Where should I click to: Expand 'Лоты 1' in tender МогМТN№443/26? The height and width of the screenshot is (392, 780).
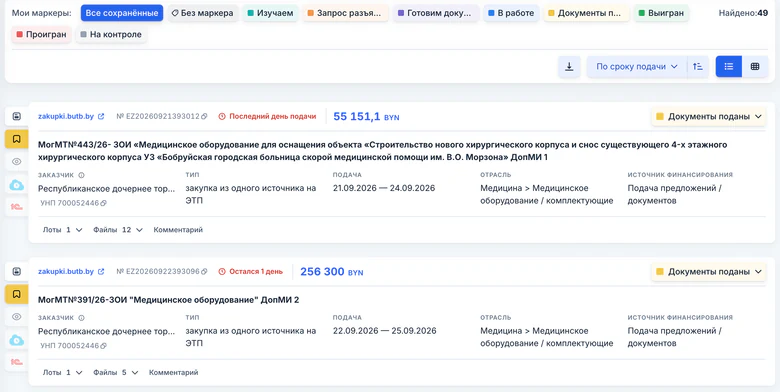point(63,230)
